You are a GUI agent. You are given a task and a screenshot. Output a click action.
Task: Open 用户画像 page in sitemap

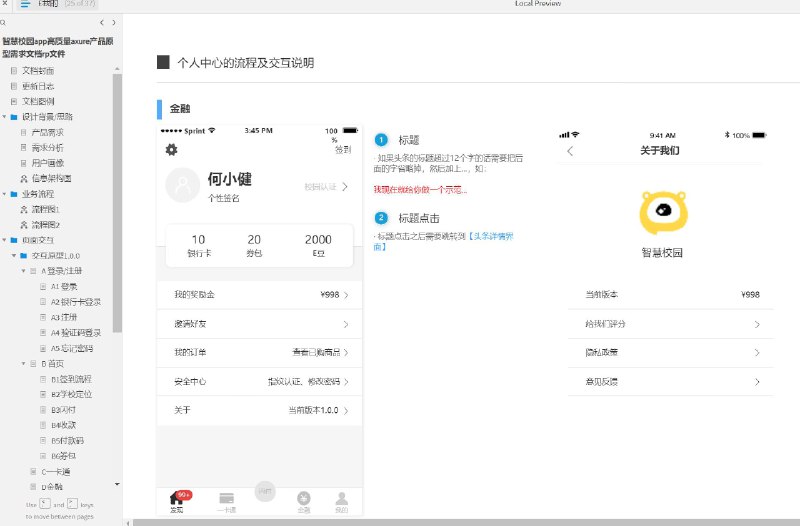(47, 163)
